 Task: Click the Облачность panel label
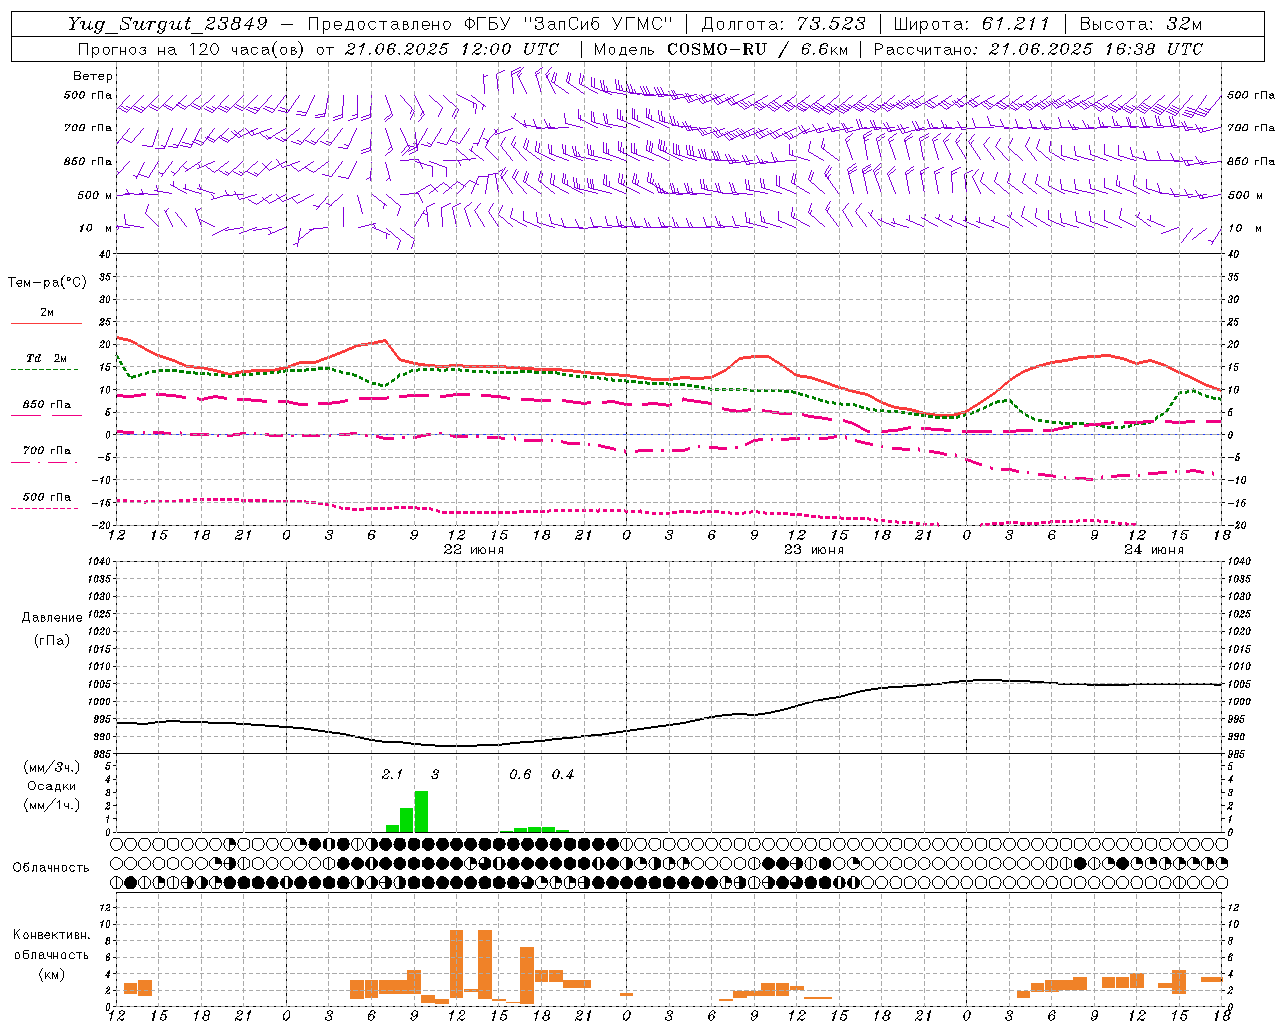pos(51,868)
